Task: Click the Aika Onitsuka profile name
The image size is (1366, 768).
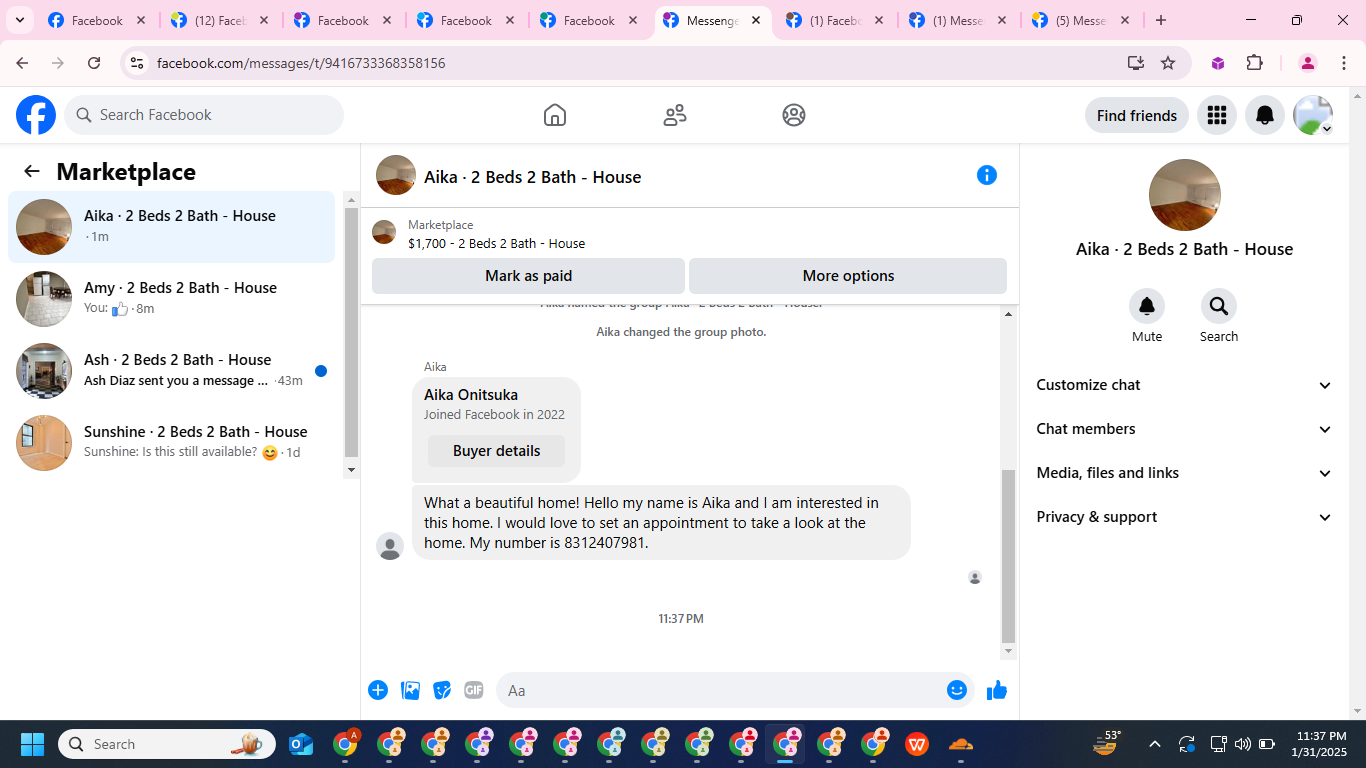Action: (x=471, y=395)
